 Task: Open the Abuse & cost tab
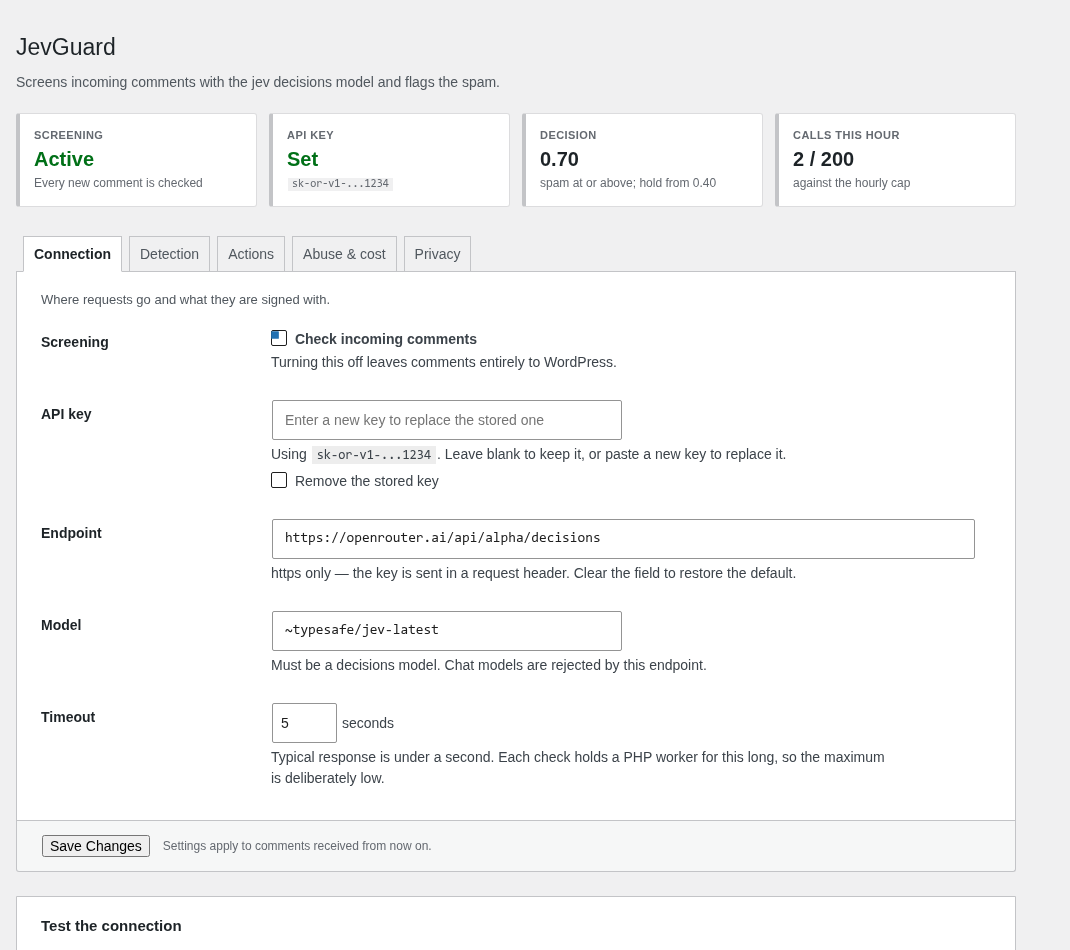344,254
